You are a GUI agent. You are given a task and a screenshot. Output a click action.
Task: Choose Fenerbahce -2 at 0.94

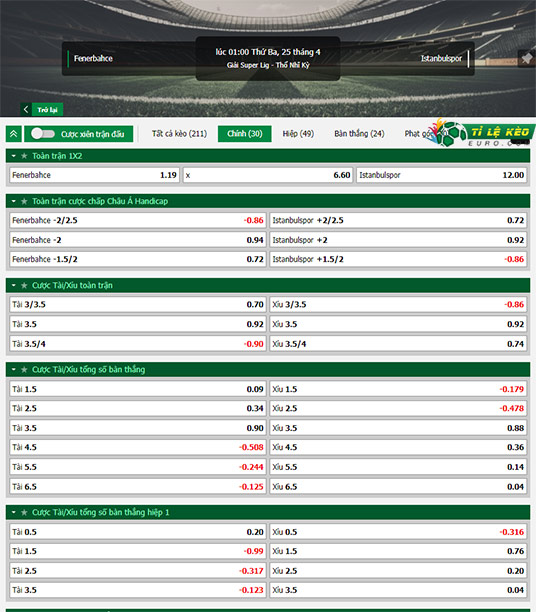(138, 240)
